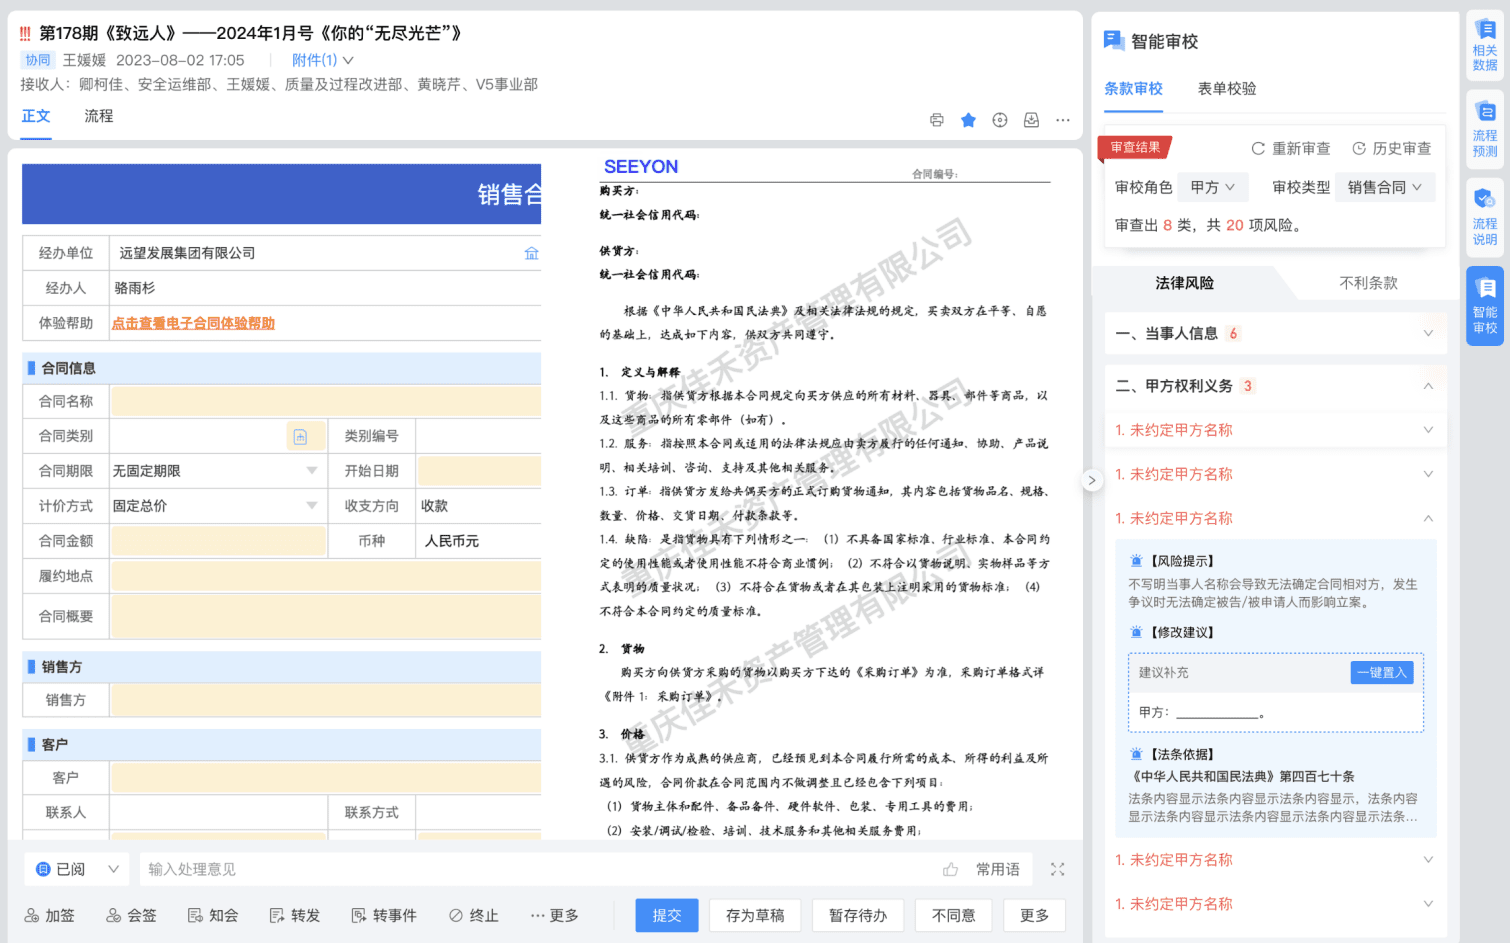This screenshot has width=1510, height=943.
Task: Open 流程说明 in the right sidebar
Action: click(x=1485, y=216)
